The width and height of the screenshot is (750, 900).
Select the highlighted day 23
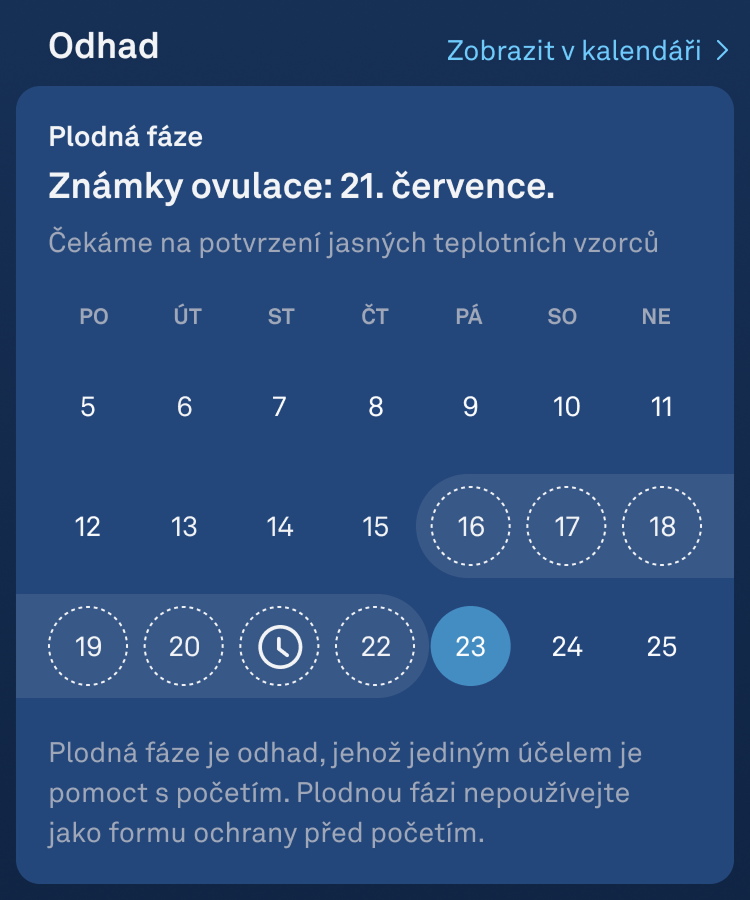point(471,647)
